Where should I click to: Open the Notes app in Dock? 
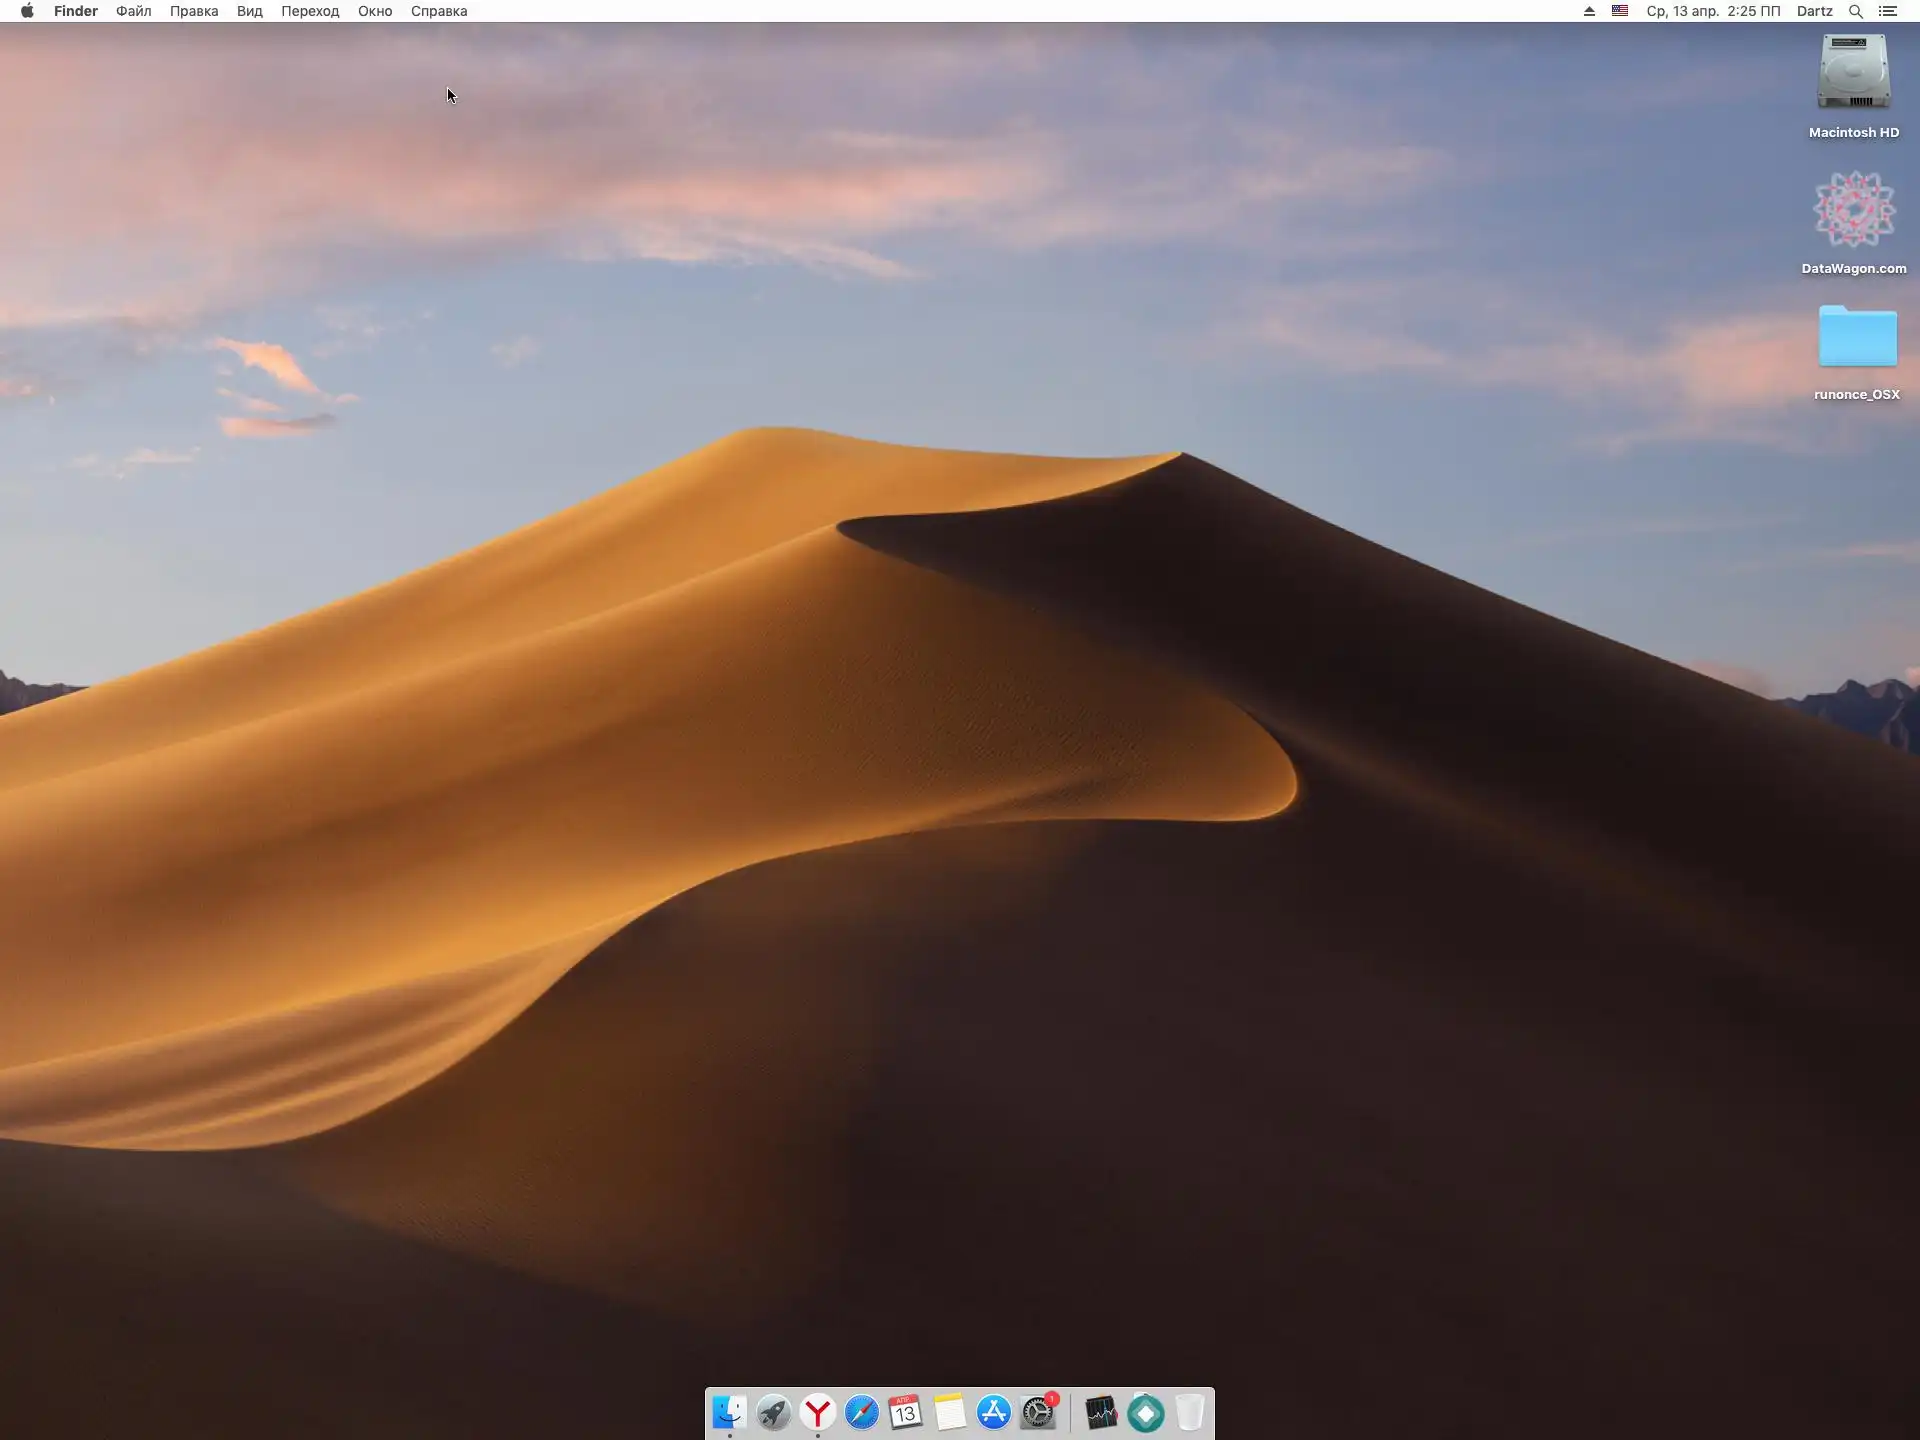coord(950,1412)
